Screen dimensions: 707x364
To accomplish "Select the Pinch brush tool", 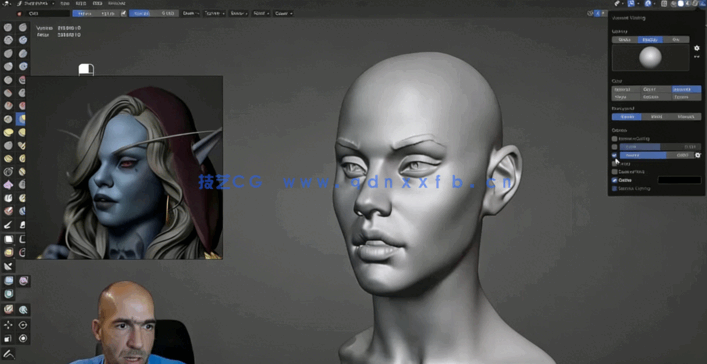I will 8,119.
